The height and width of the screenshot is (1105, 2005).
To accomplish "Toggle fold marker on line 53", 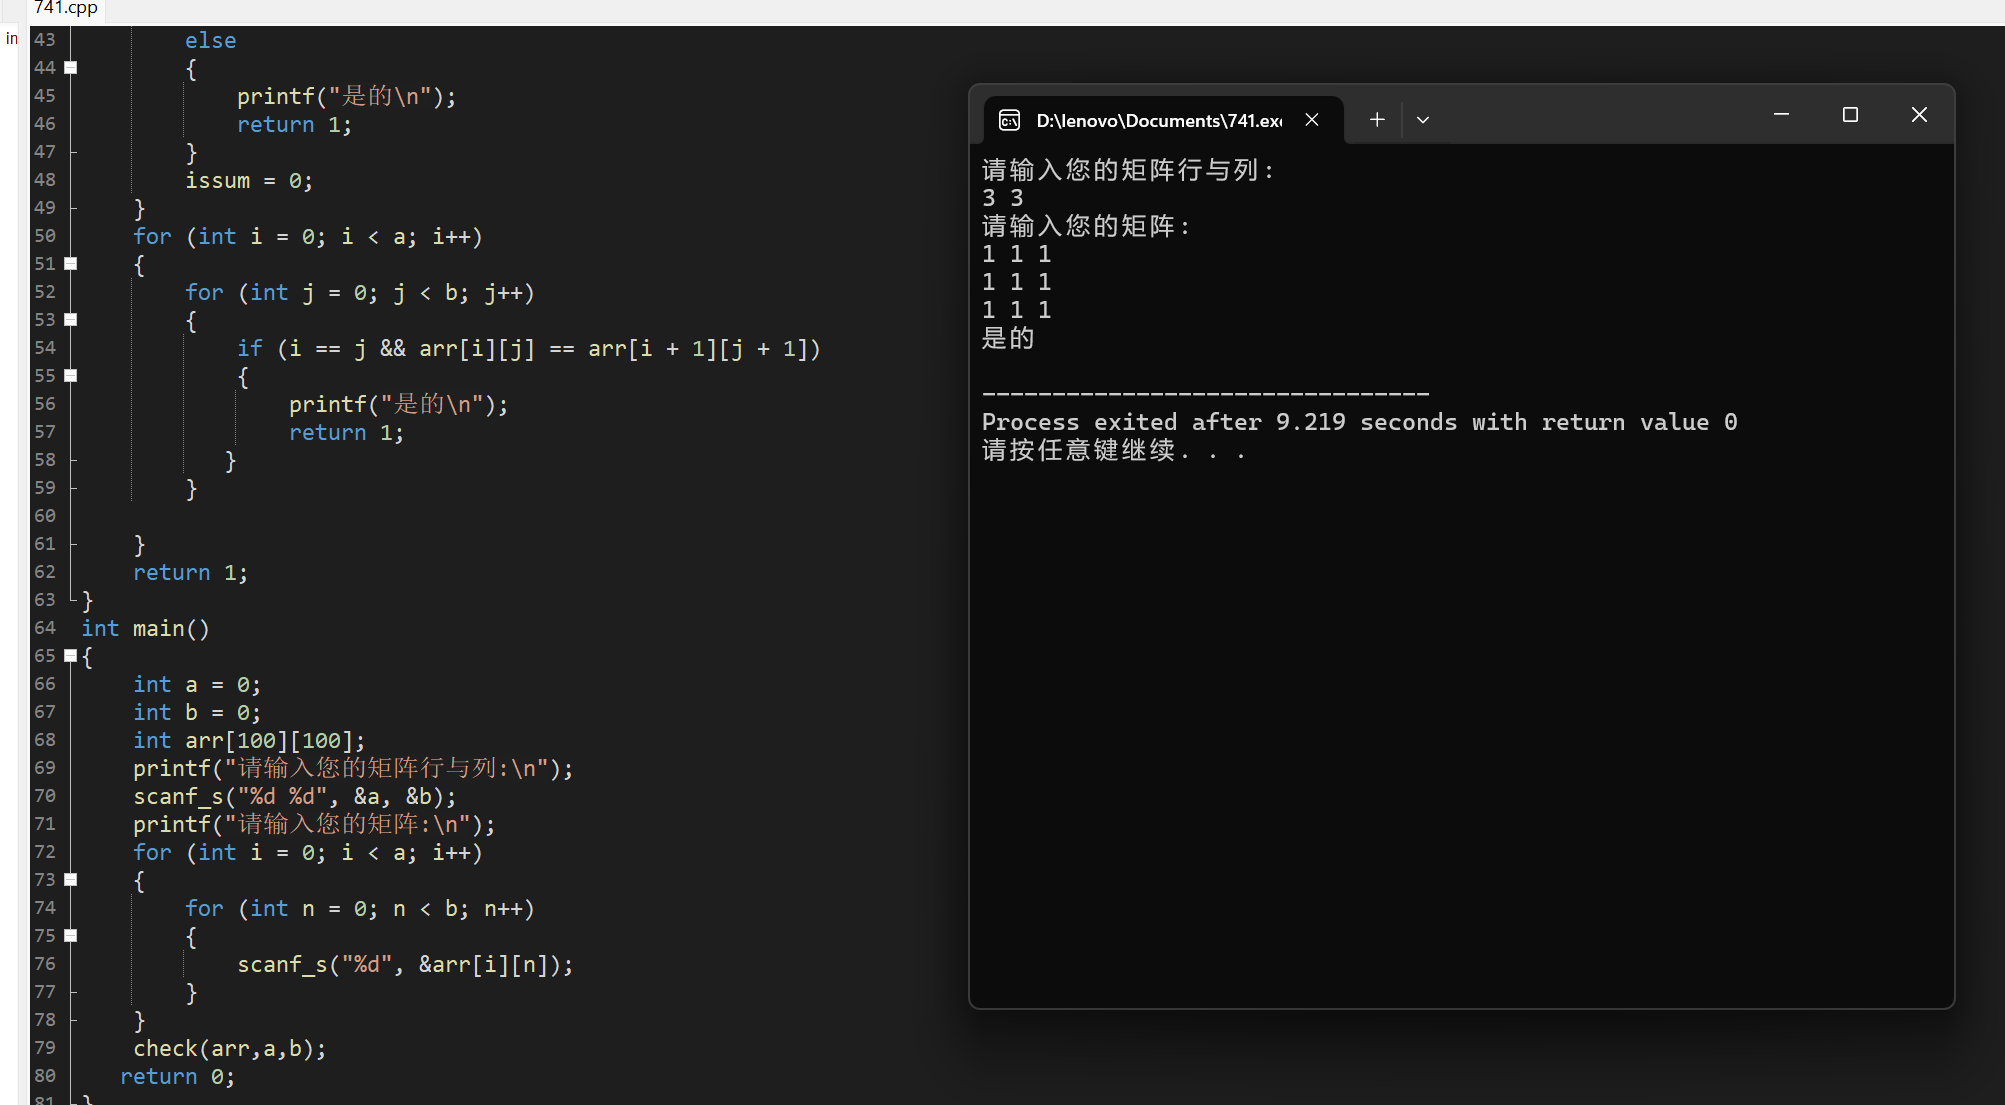I will [x=71, y=320].
